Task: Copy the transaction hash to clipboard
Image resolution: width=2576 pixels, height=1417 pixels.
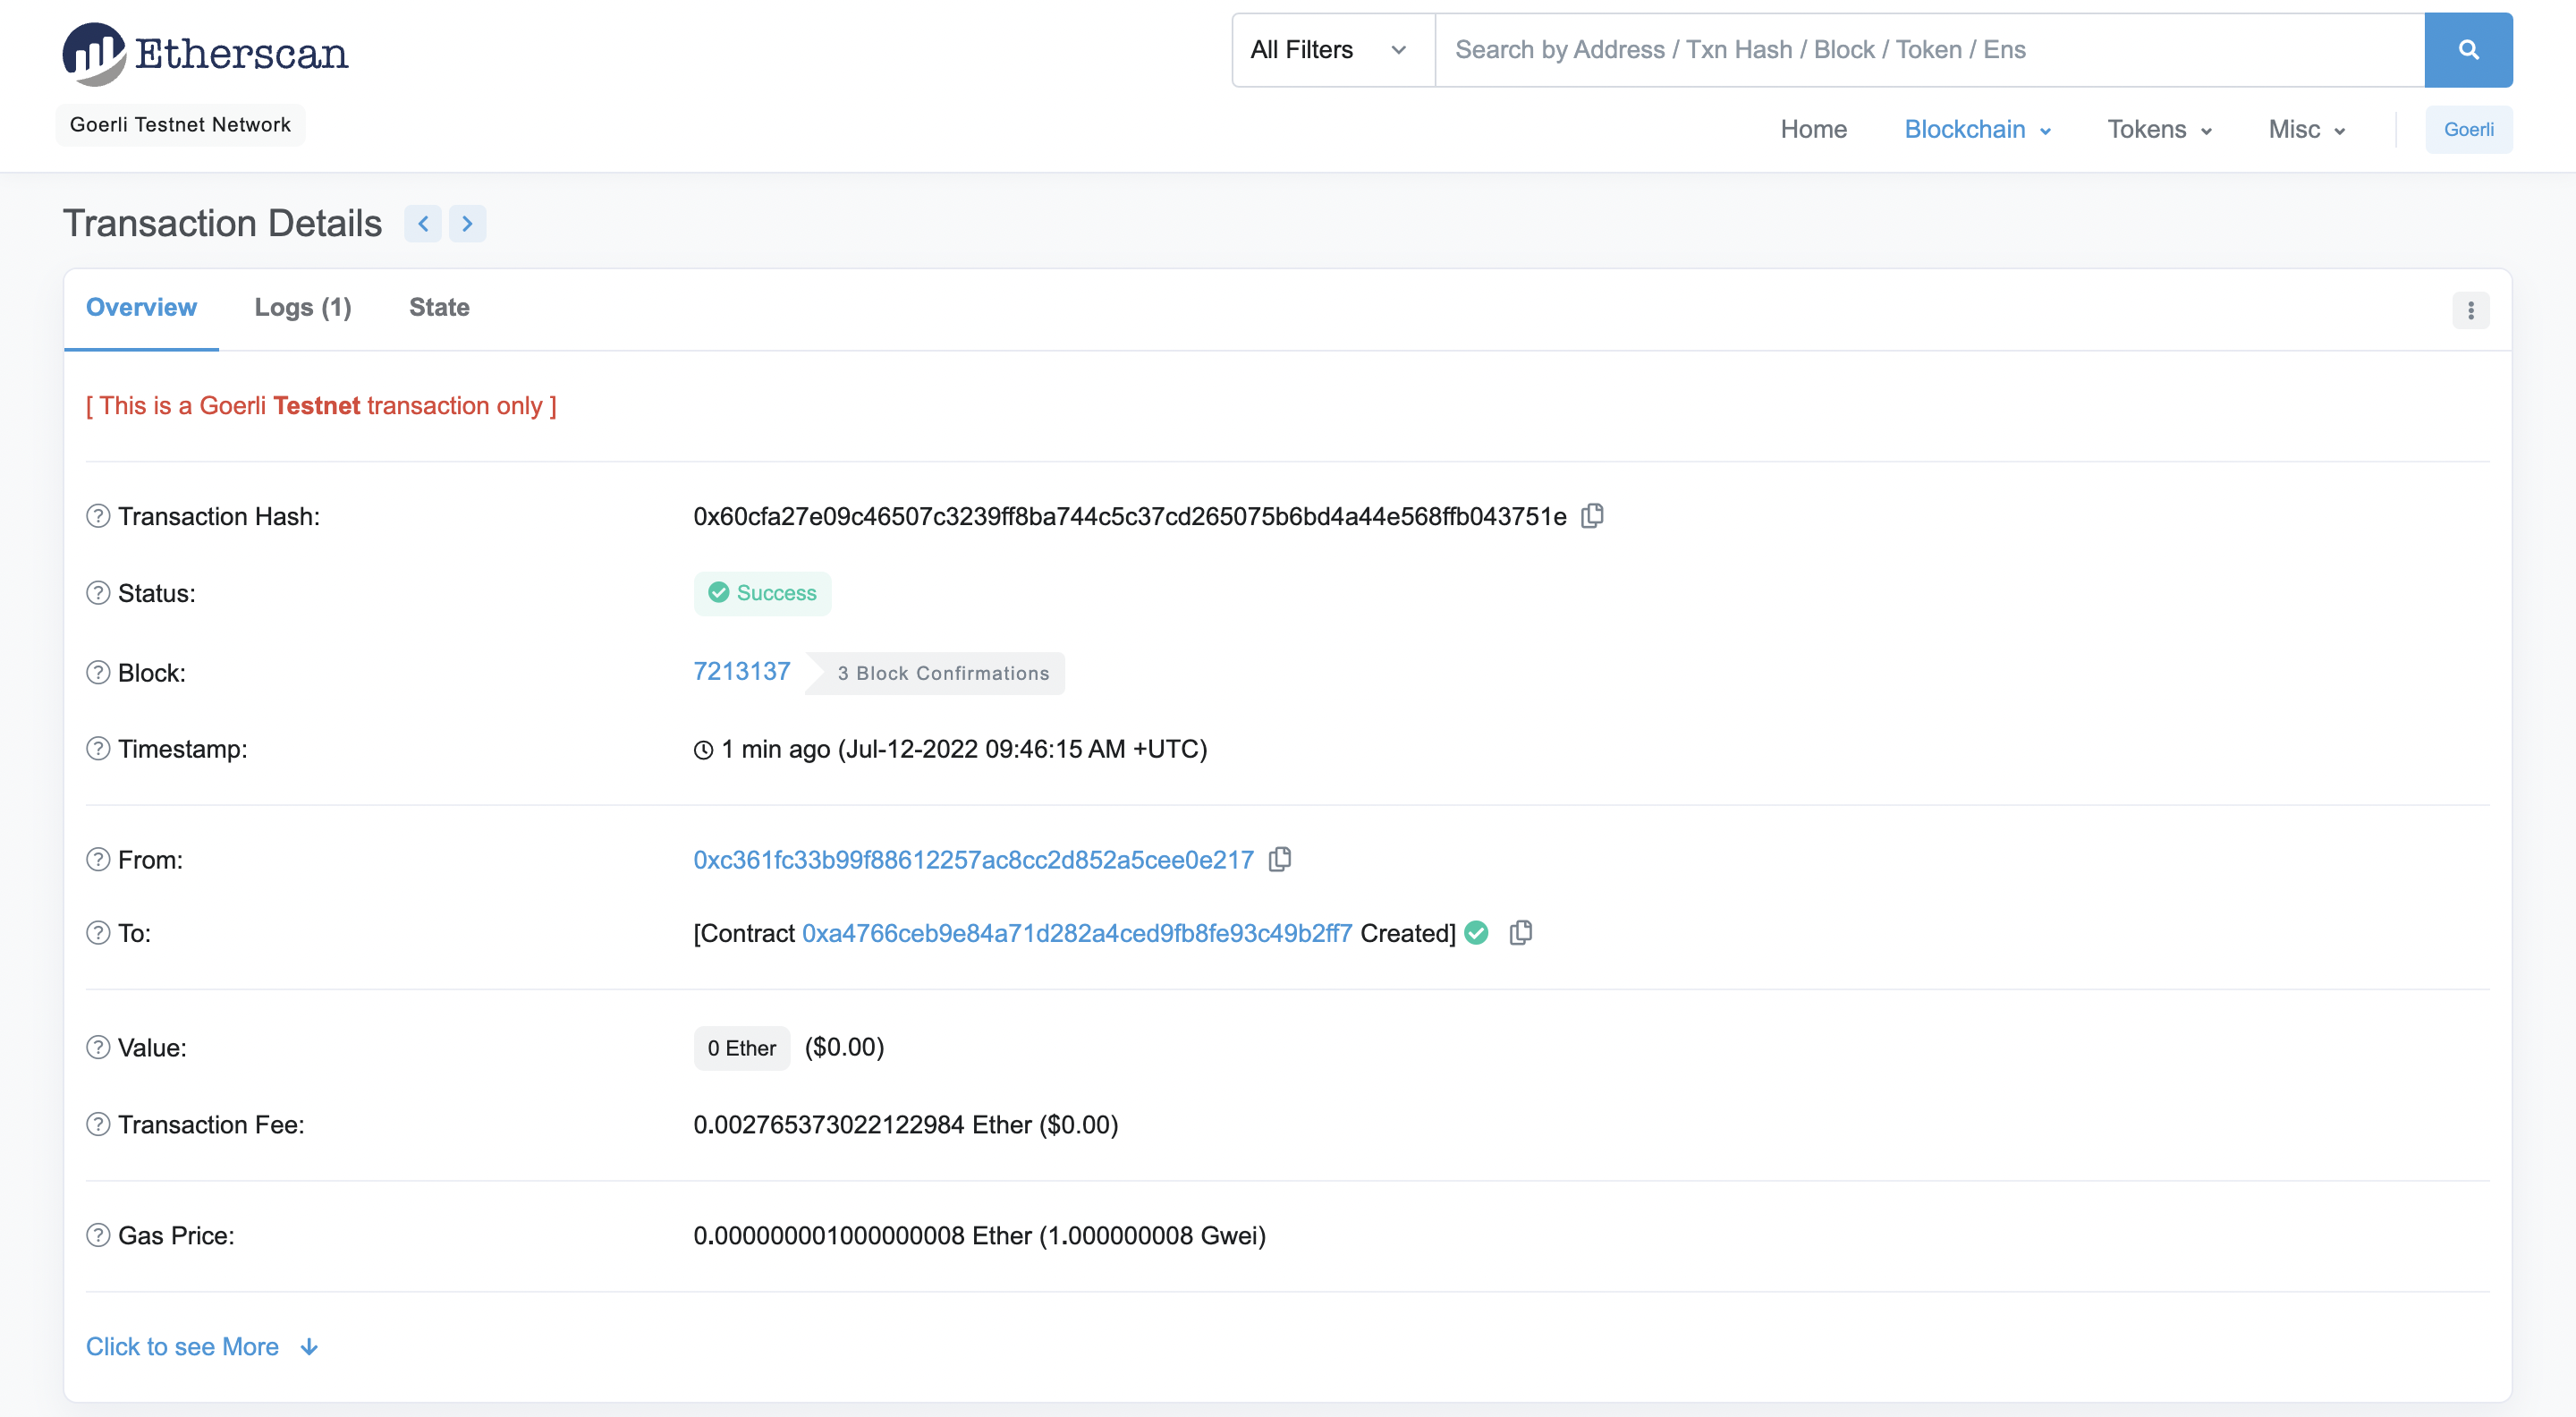Action: tap(1592, 516)
